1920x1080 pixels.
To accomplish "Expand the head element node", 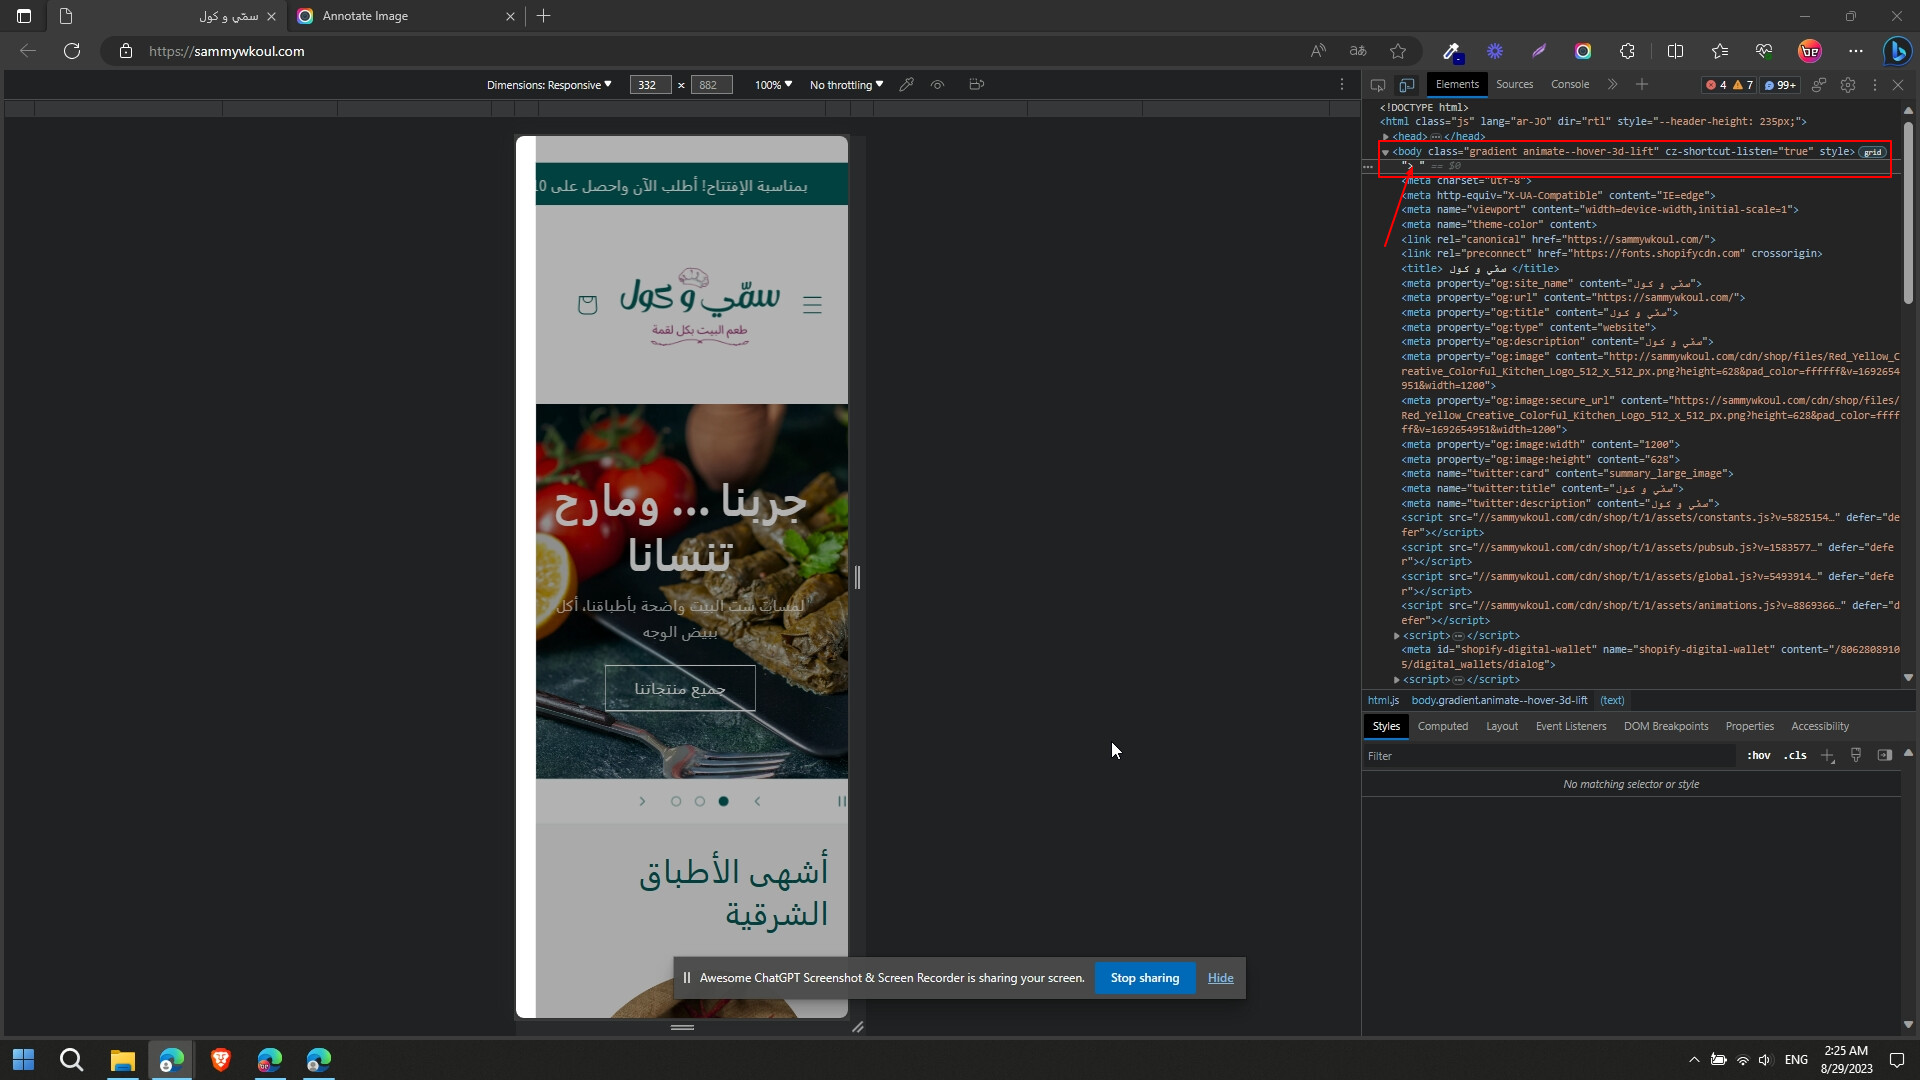I will [x=1386, y=137].
